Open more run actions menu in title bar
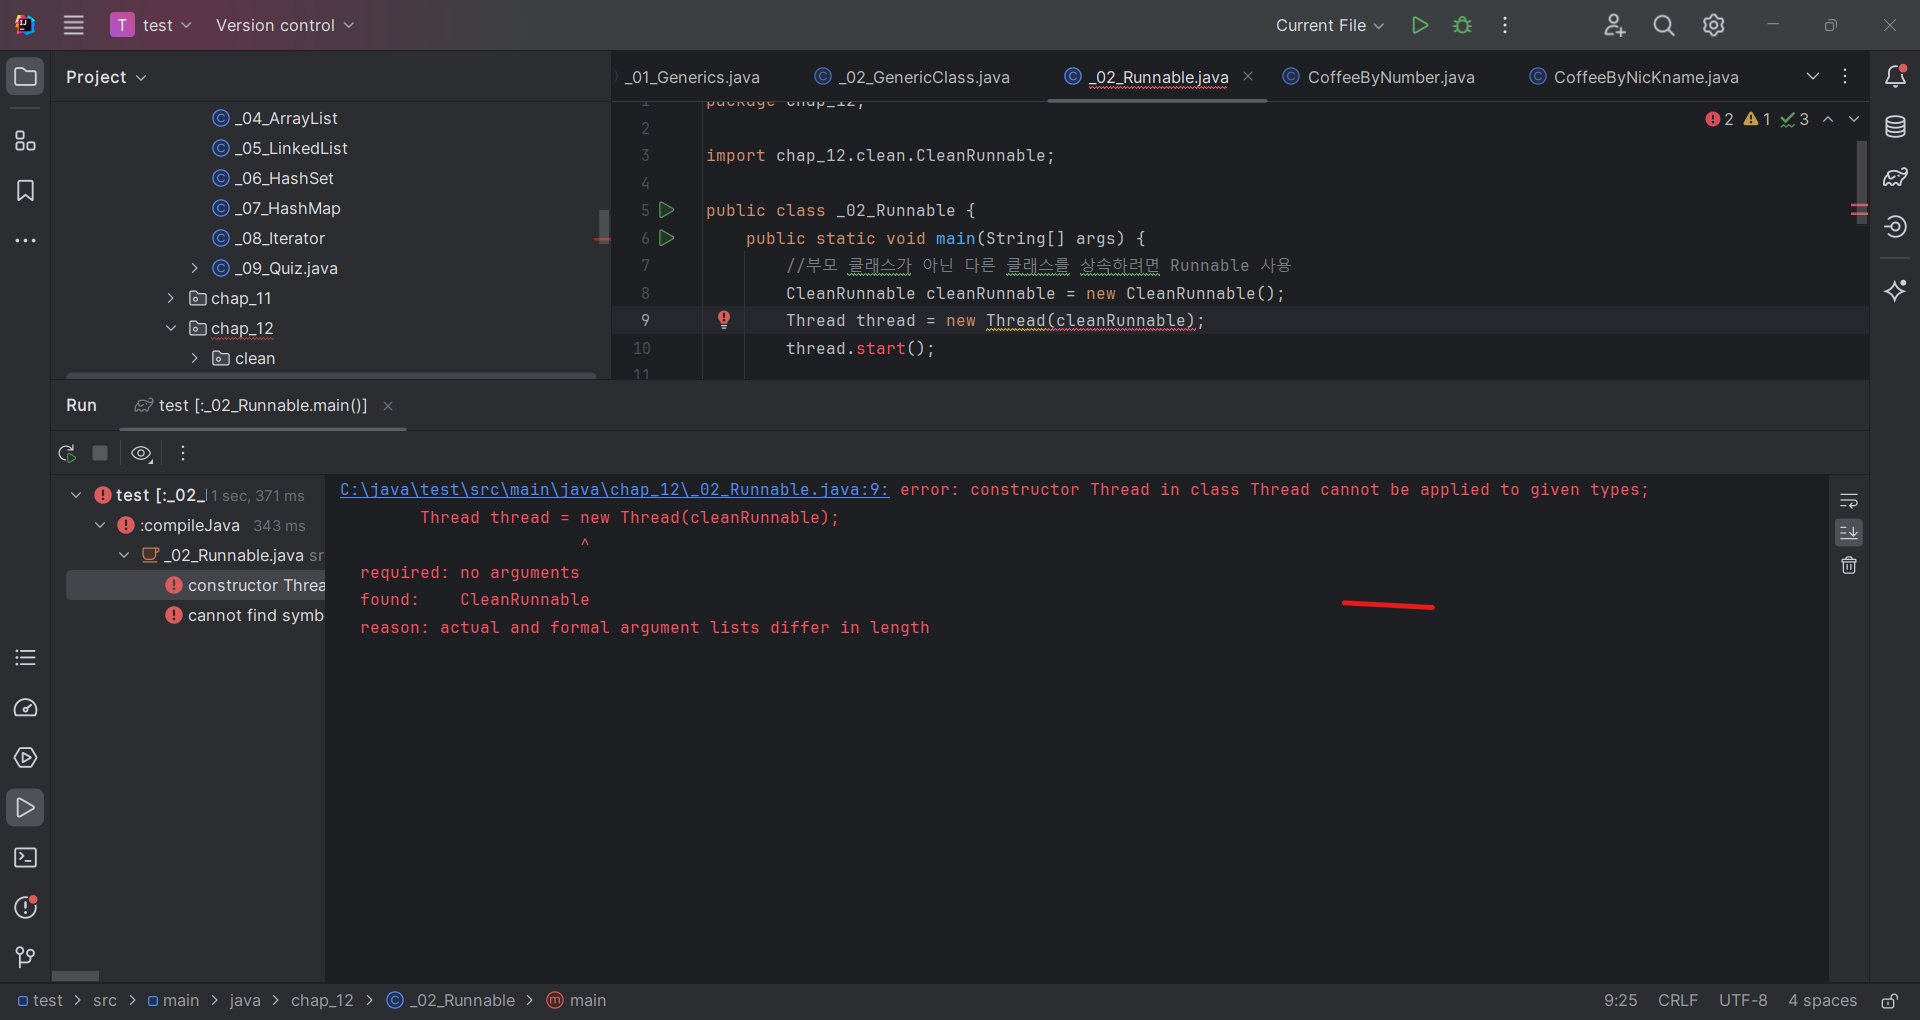 pyautogui.click(x=1505, y=25)
